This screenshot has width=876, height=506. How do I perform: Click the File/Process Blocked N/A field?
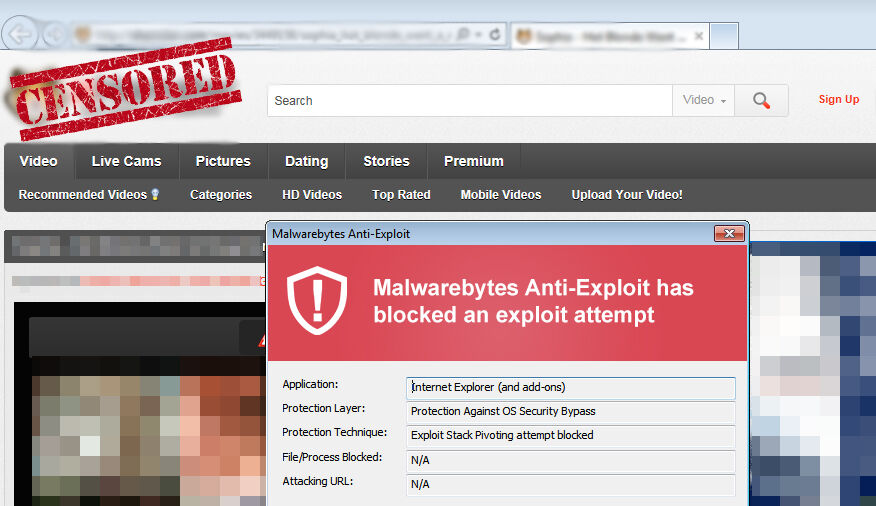pyautogui.click(x=570, y=460)
